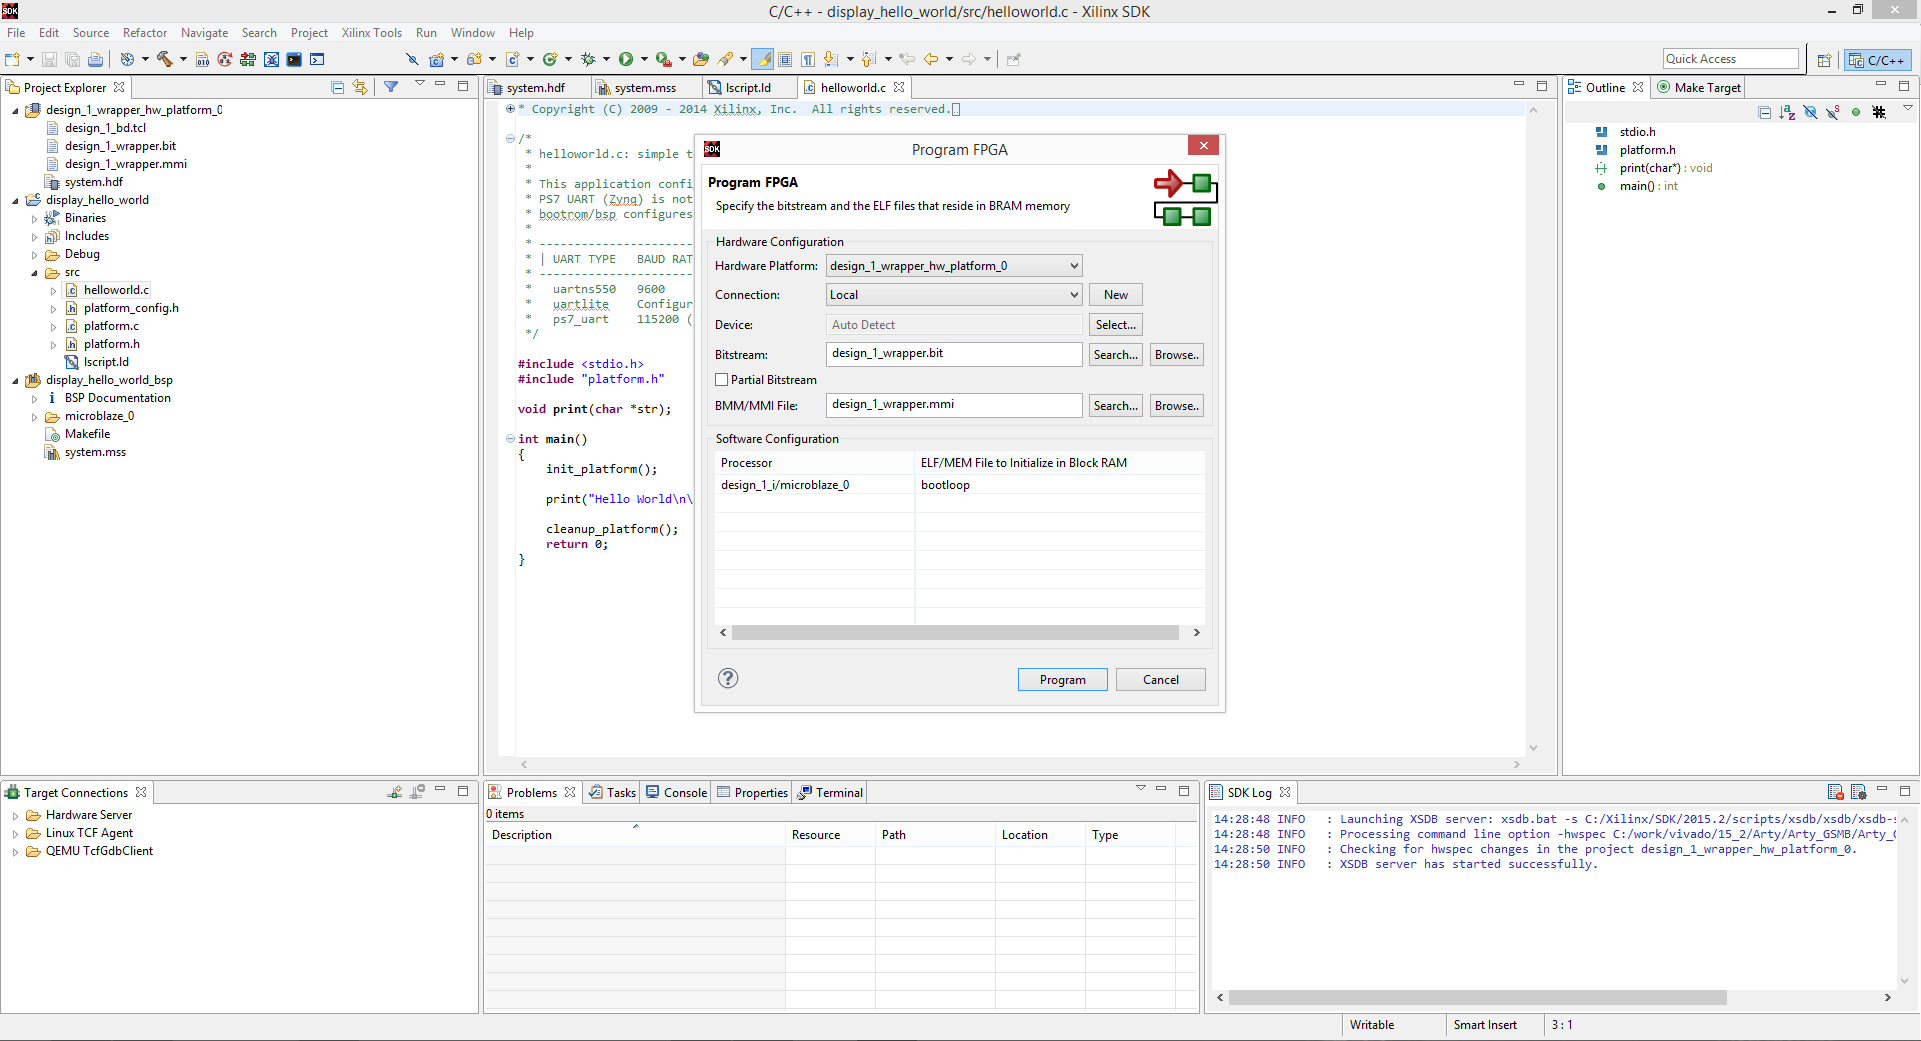Sort Outline items alphabetically
1921x1041 pixels.
(x=1787, y=112)
